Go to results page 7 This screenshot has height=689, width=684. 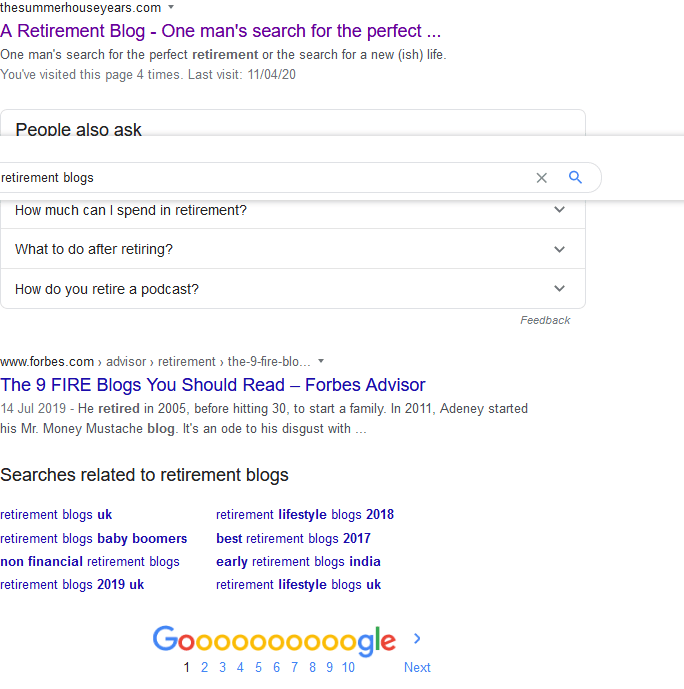[x=294, y=667]
